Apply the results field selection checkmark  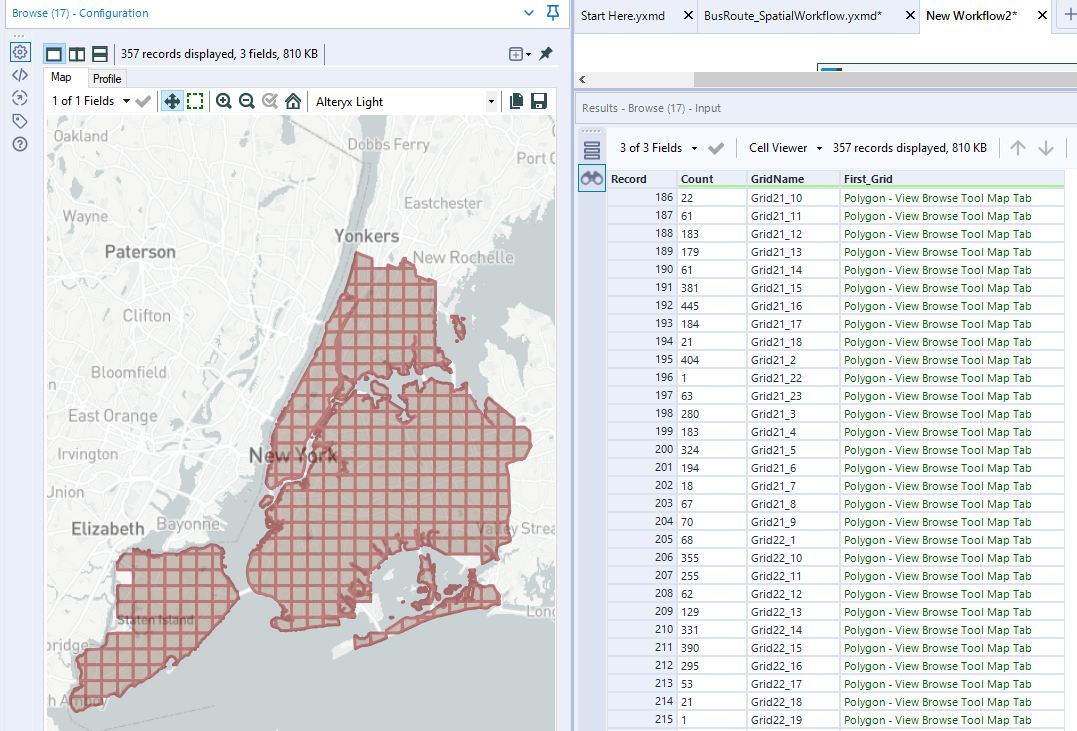(x=716, y=148)
